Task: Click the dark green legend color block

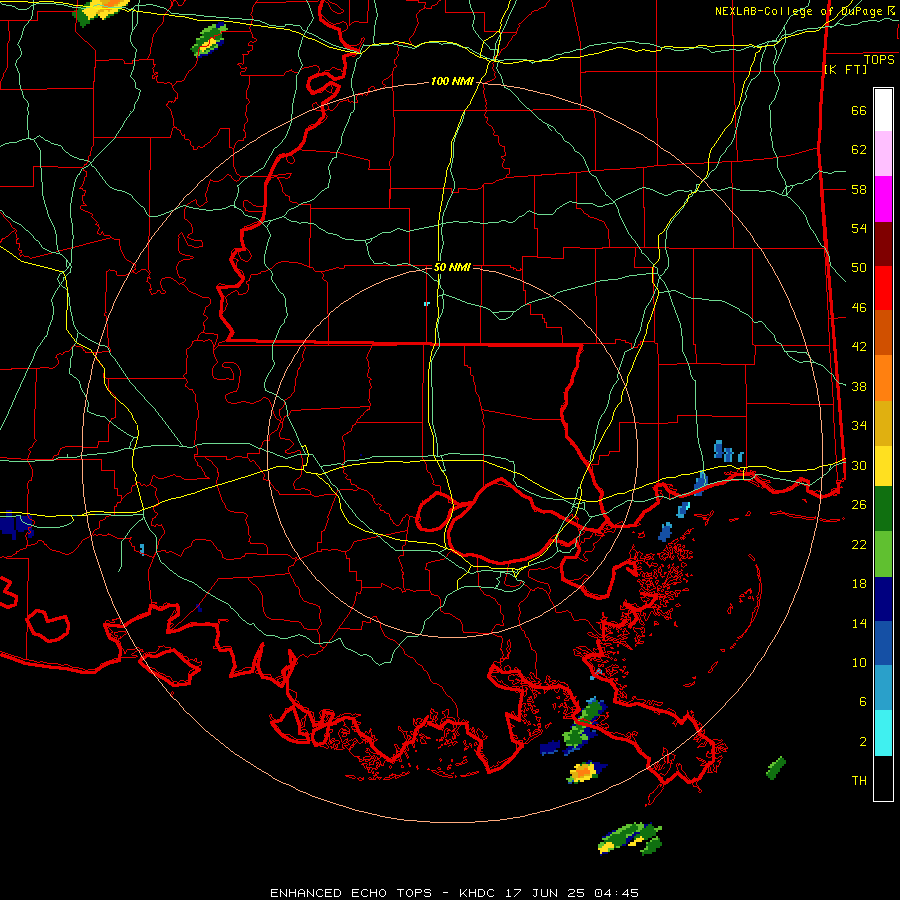Action: pyautogui.click(x=883, y=509)
